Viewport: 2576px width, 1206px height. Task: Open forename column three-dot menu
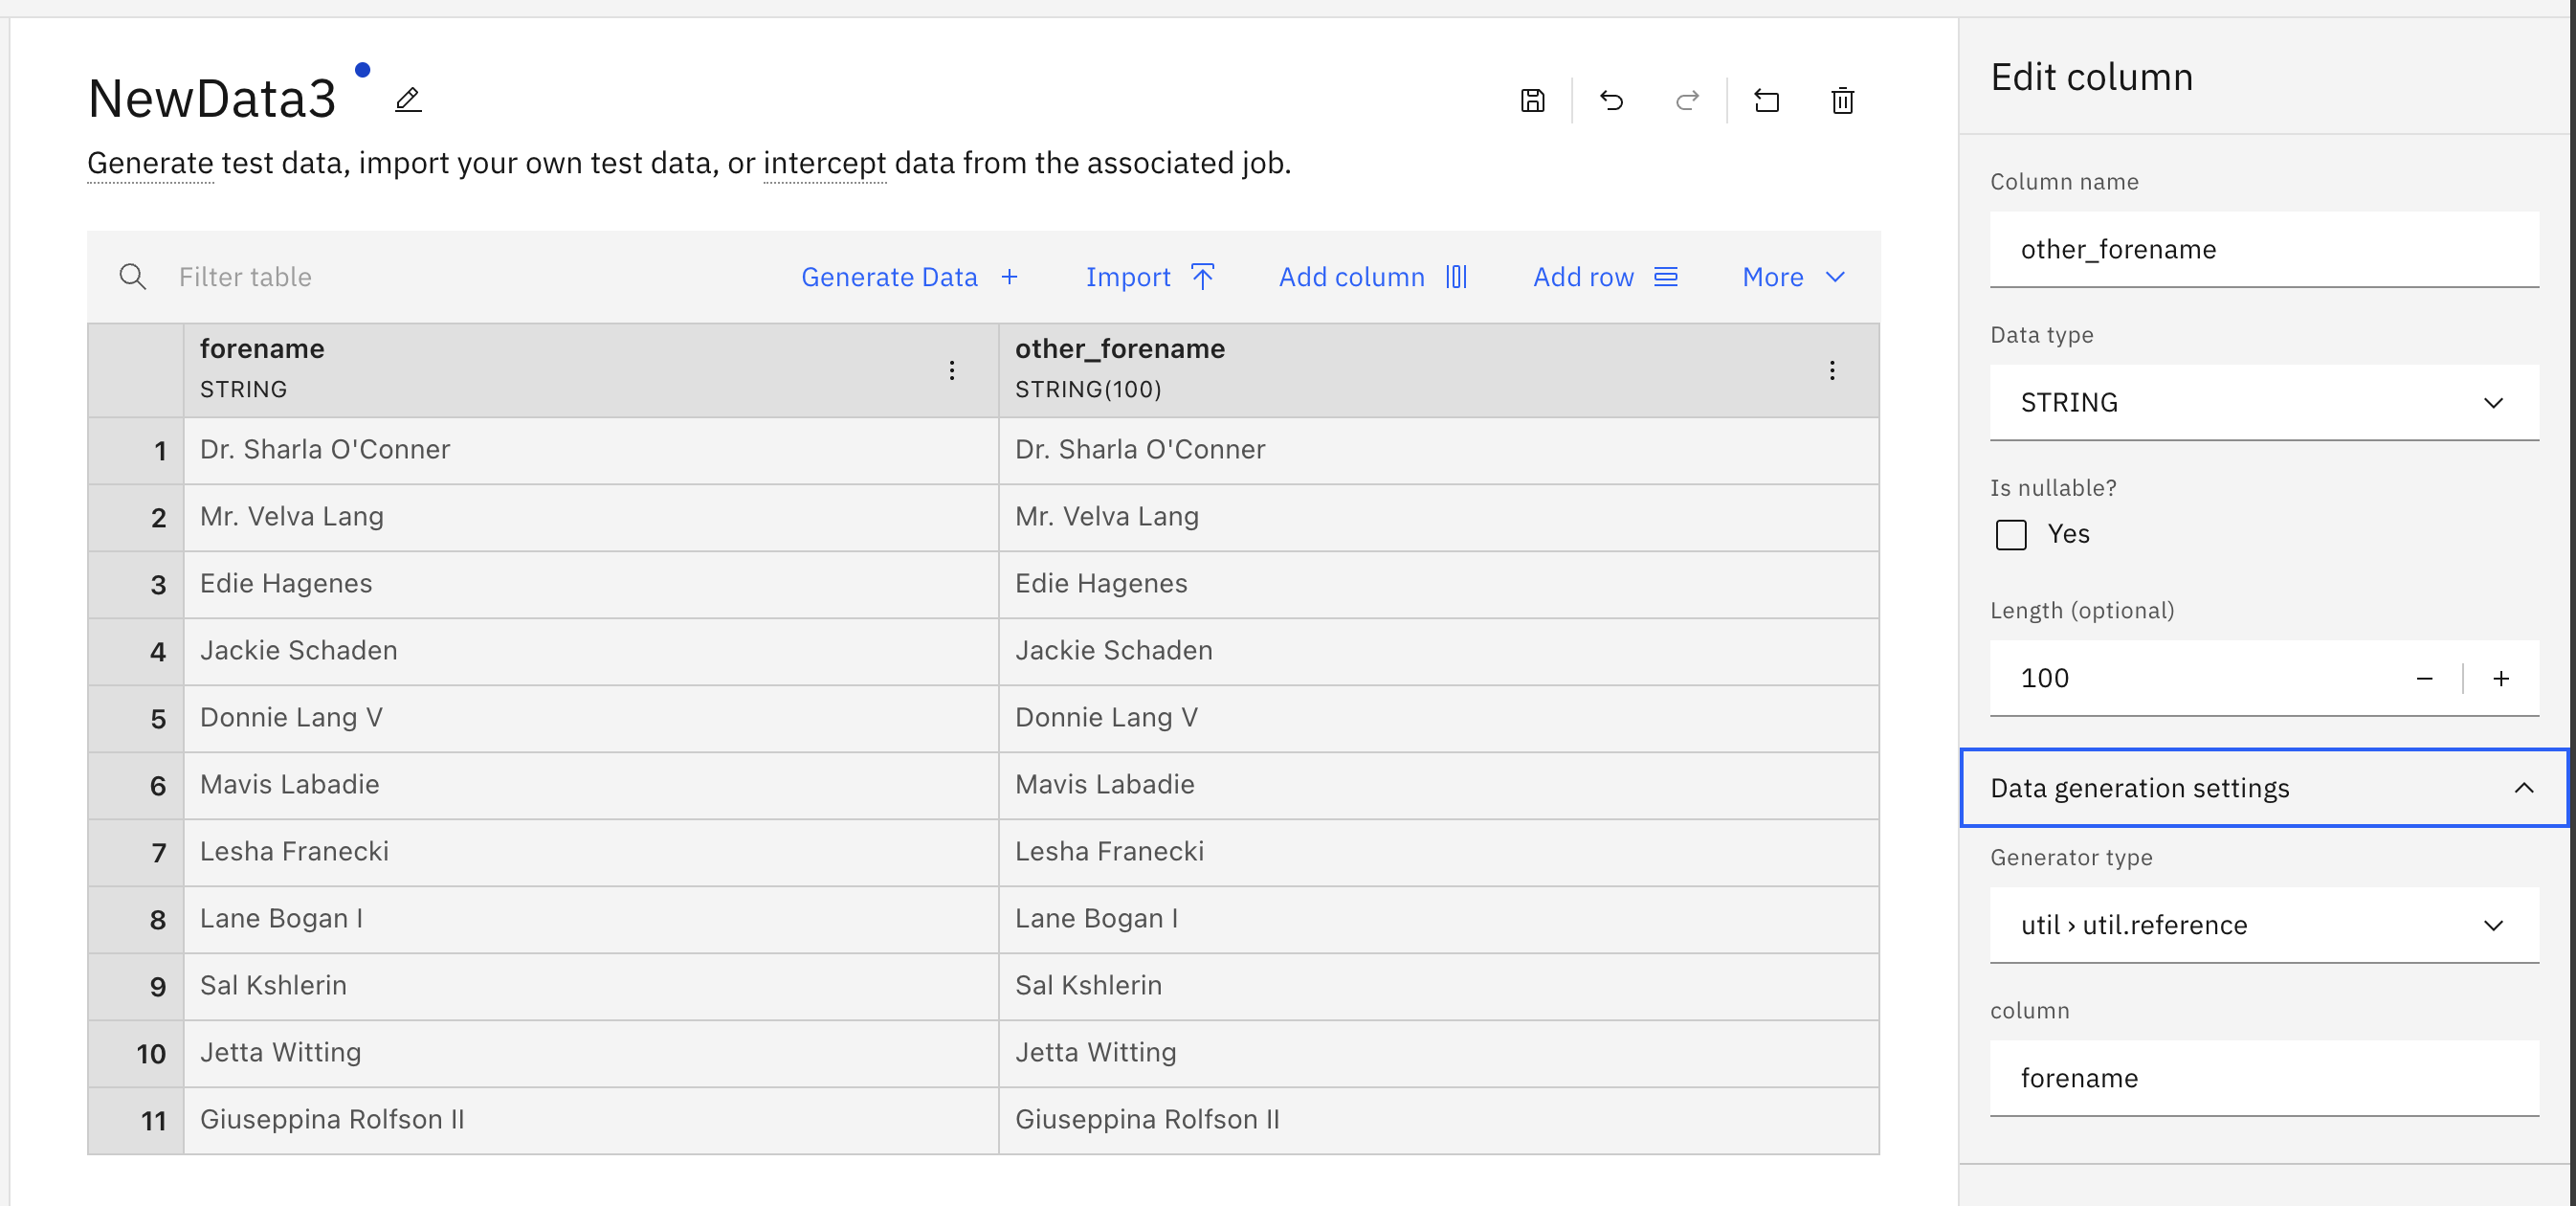pos(951,370)
